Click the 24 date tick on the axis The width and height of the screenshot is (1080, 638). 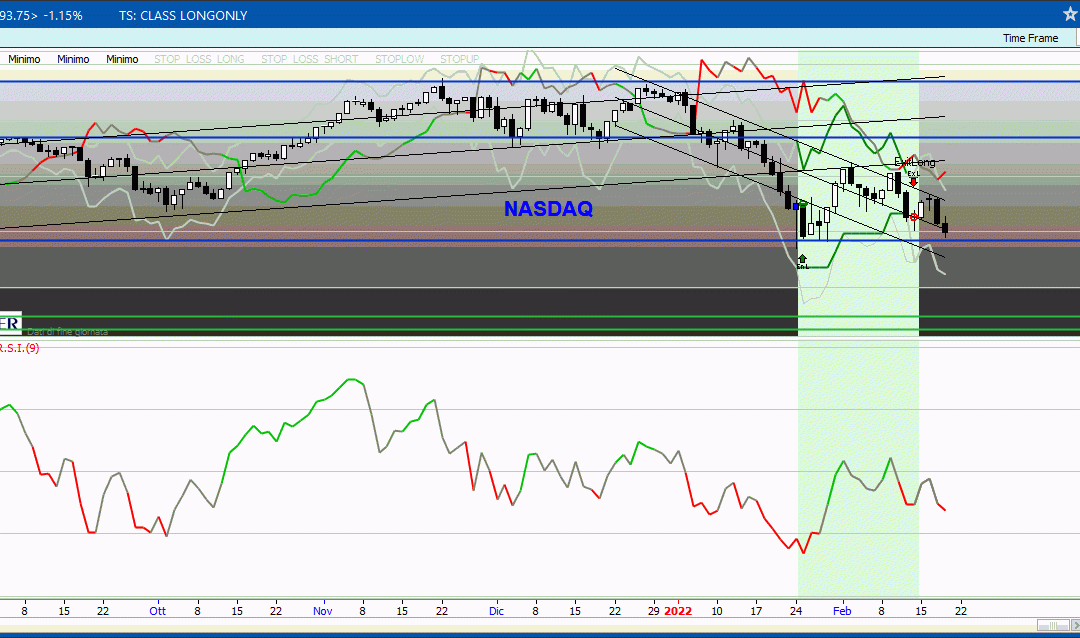[796, 611]
